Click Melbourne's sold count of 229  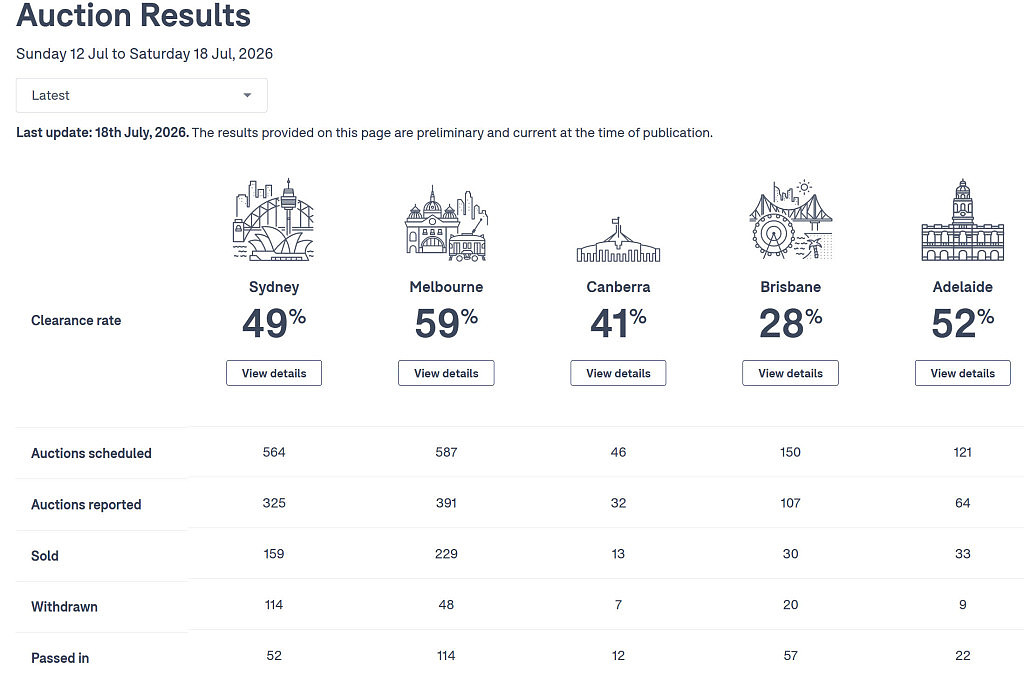(446, 554)
